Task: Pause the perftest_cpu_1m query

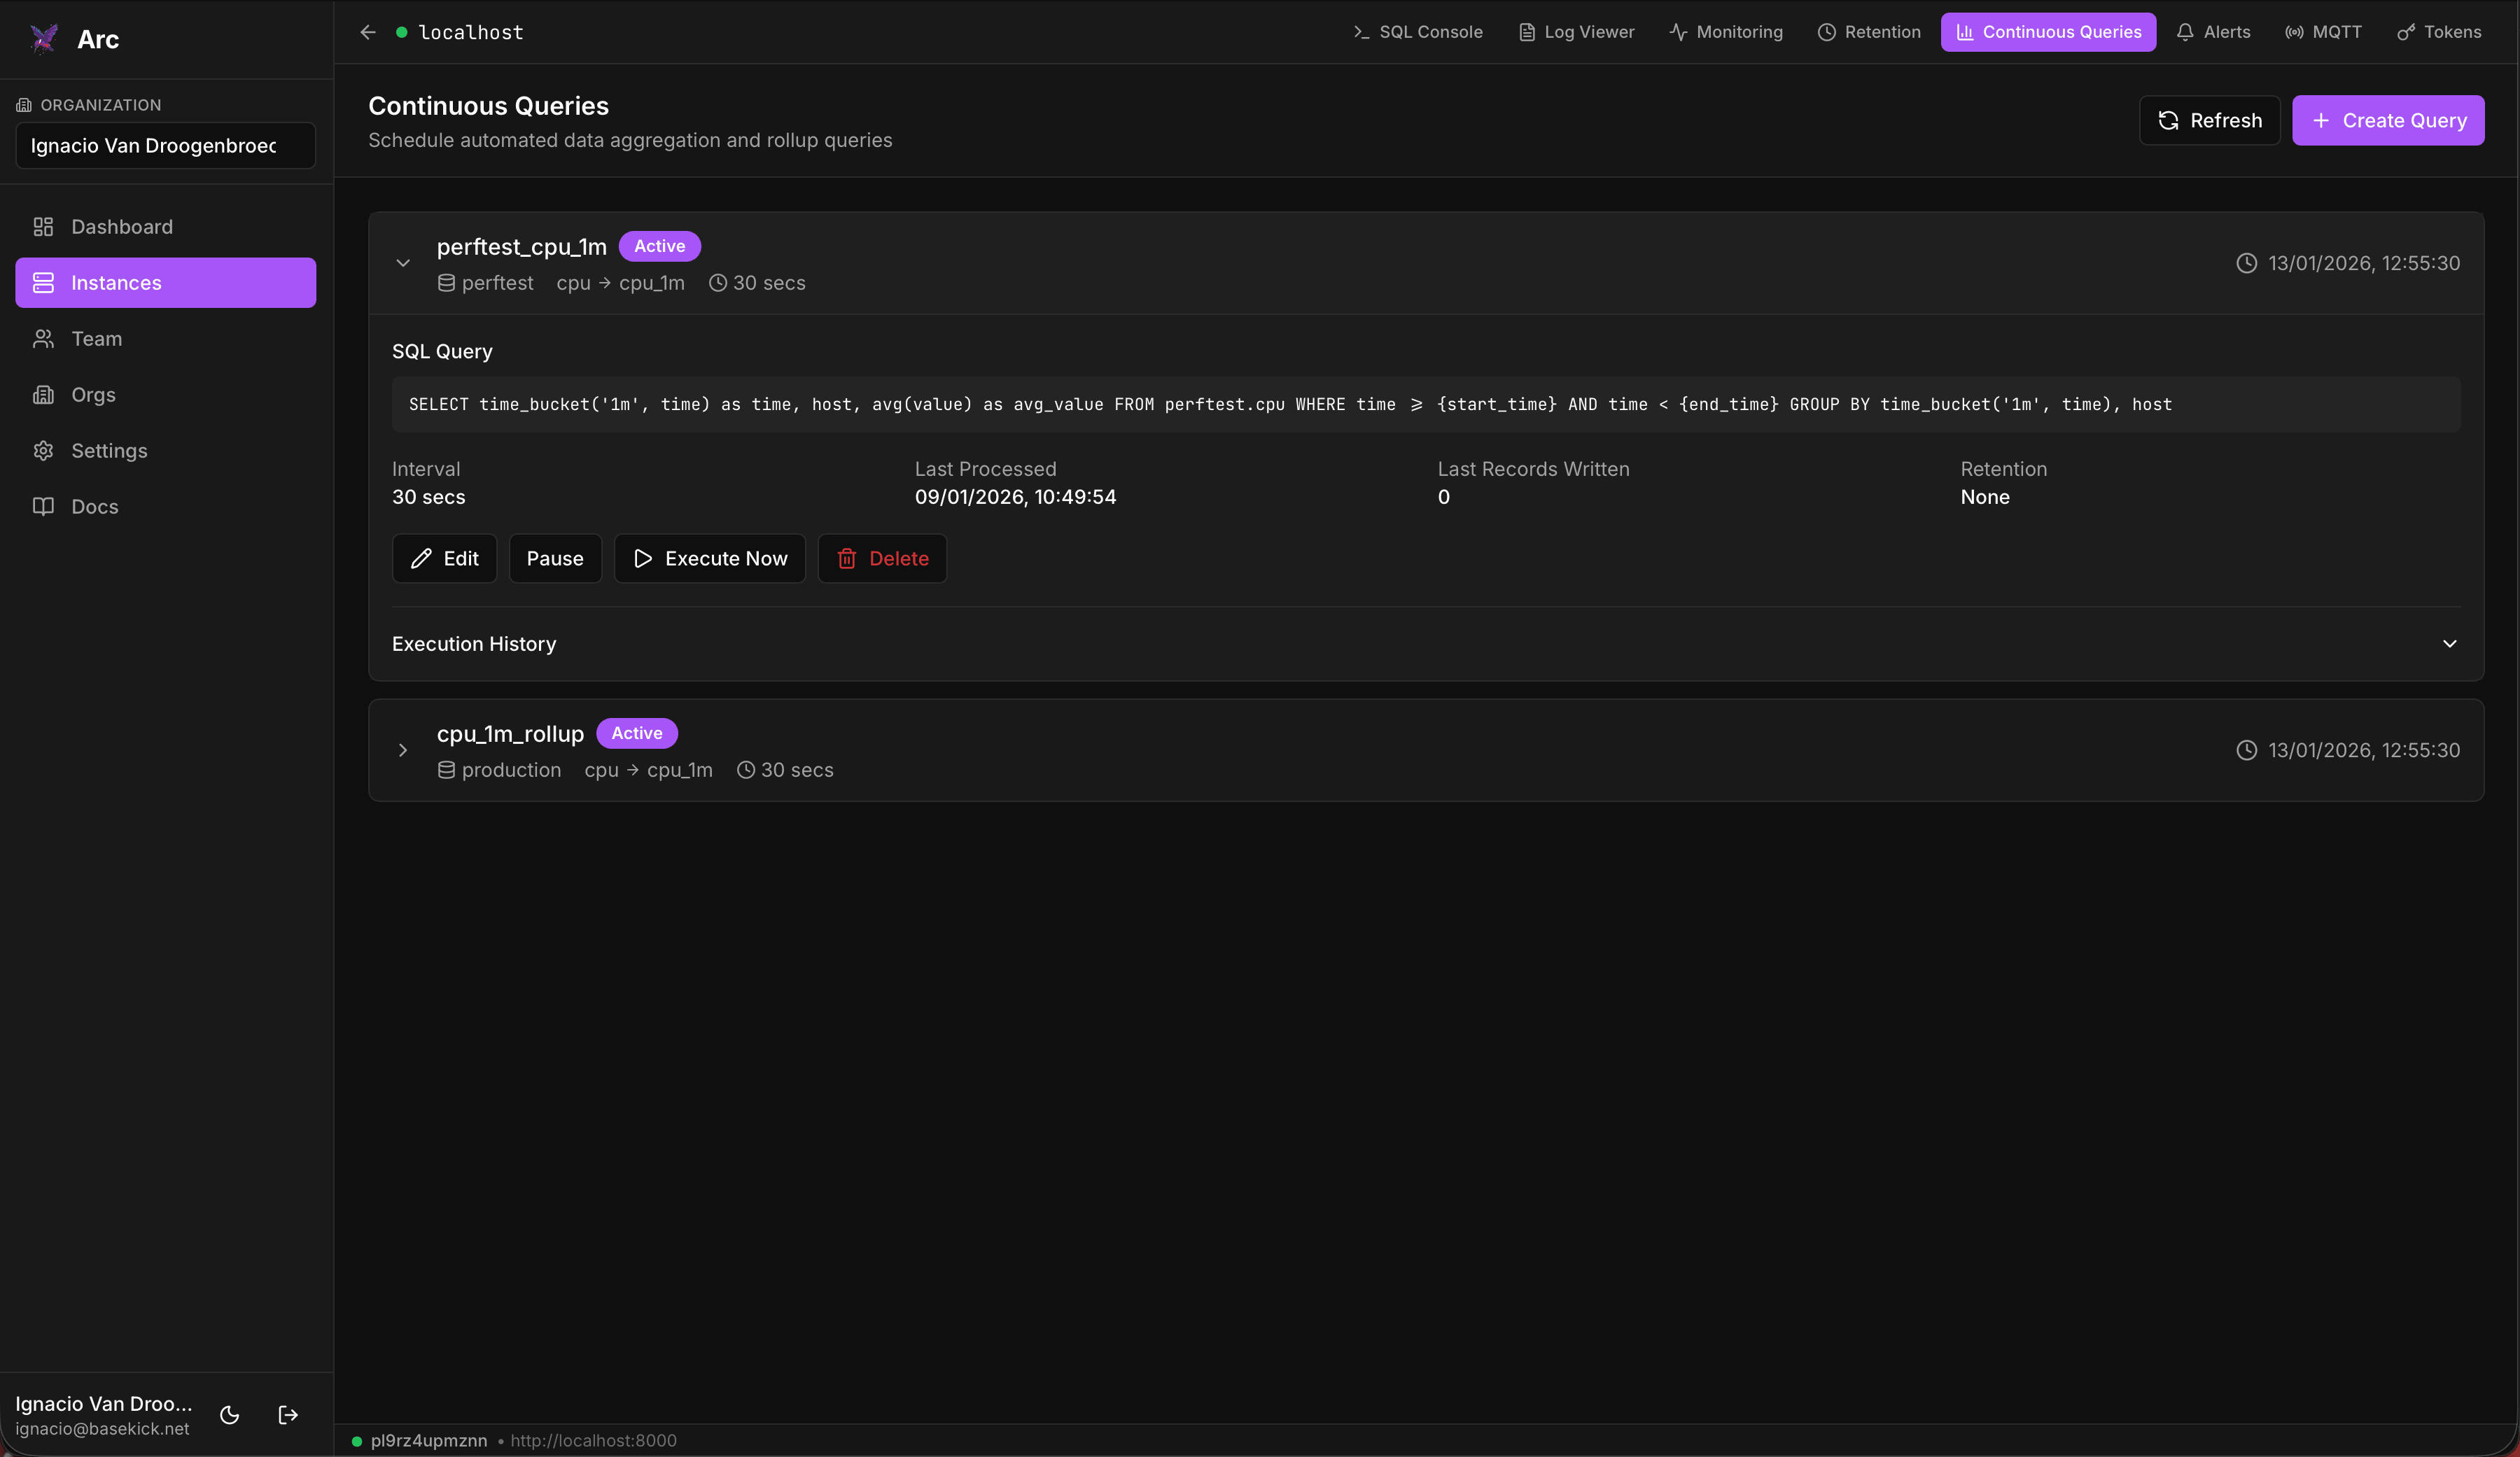Action: pyautogui.click(x=555, y=558)
